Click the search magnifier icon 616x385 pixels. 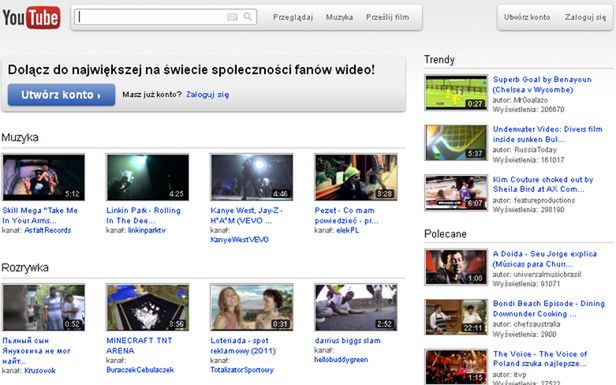248,16
